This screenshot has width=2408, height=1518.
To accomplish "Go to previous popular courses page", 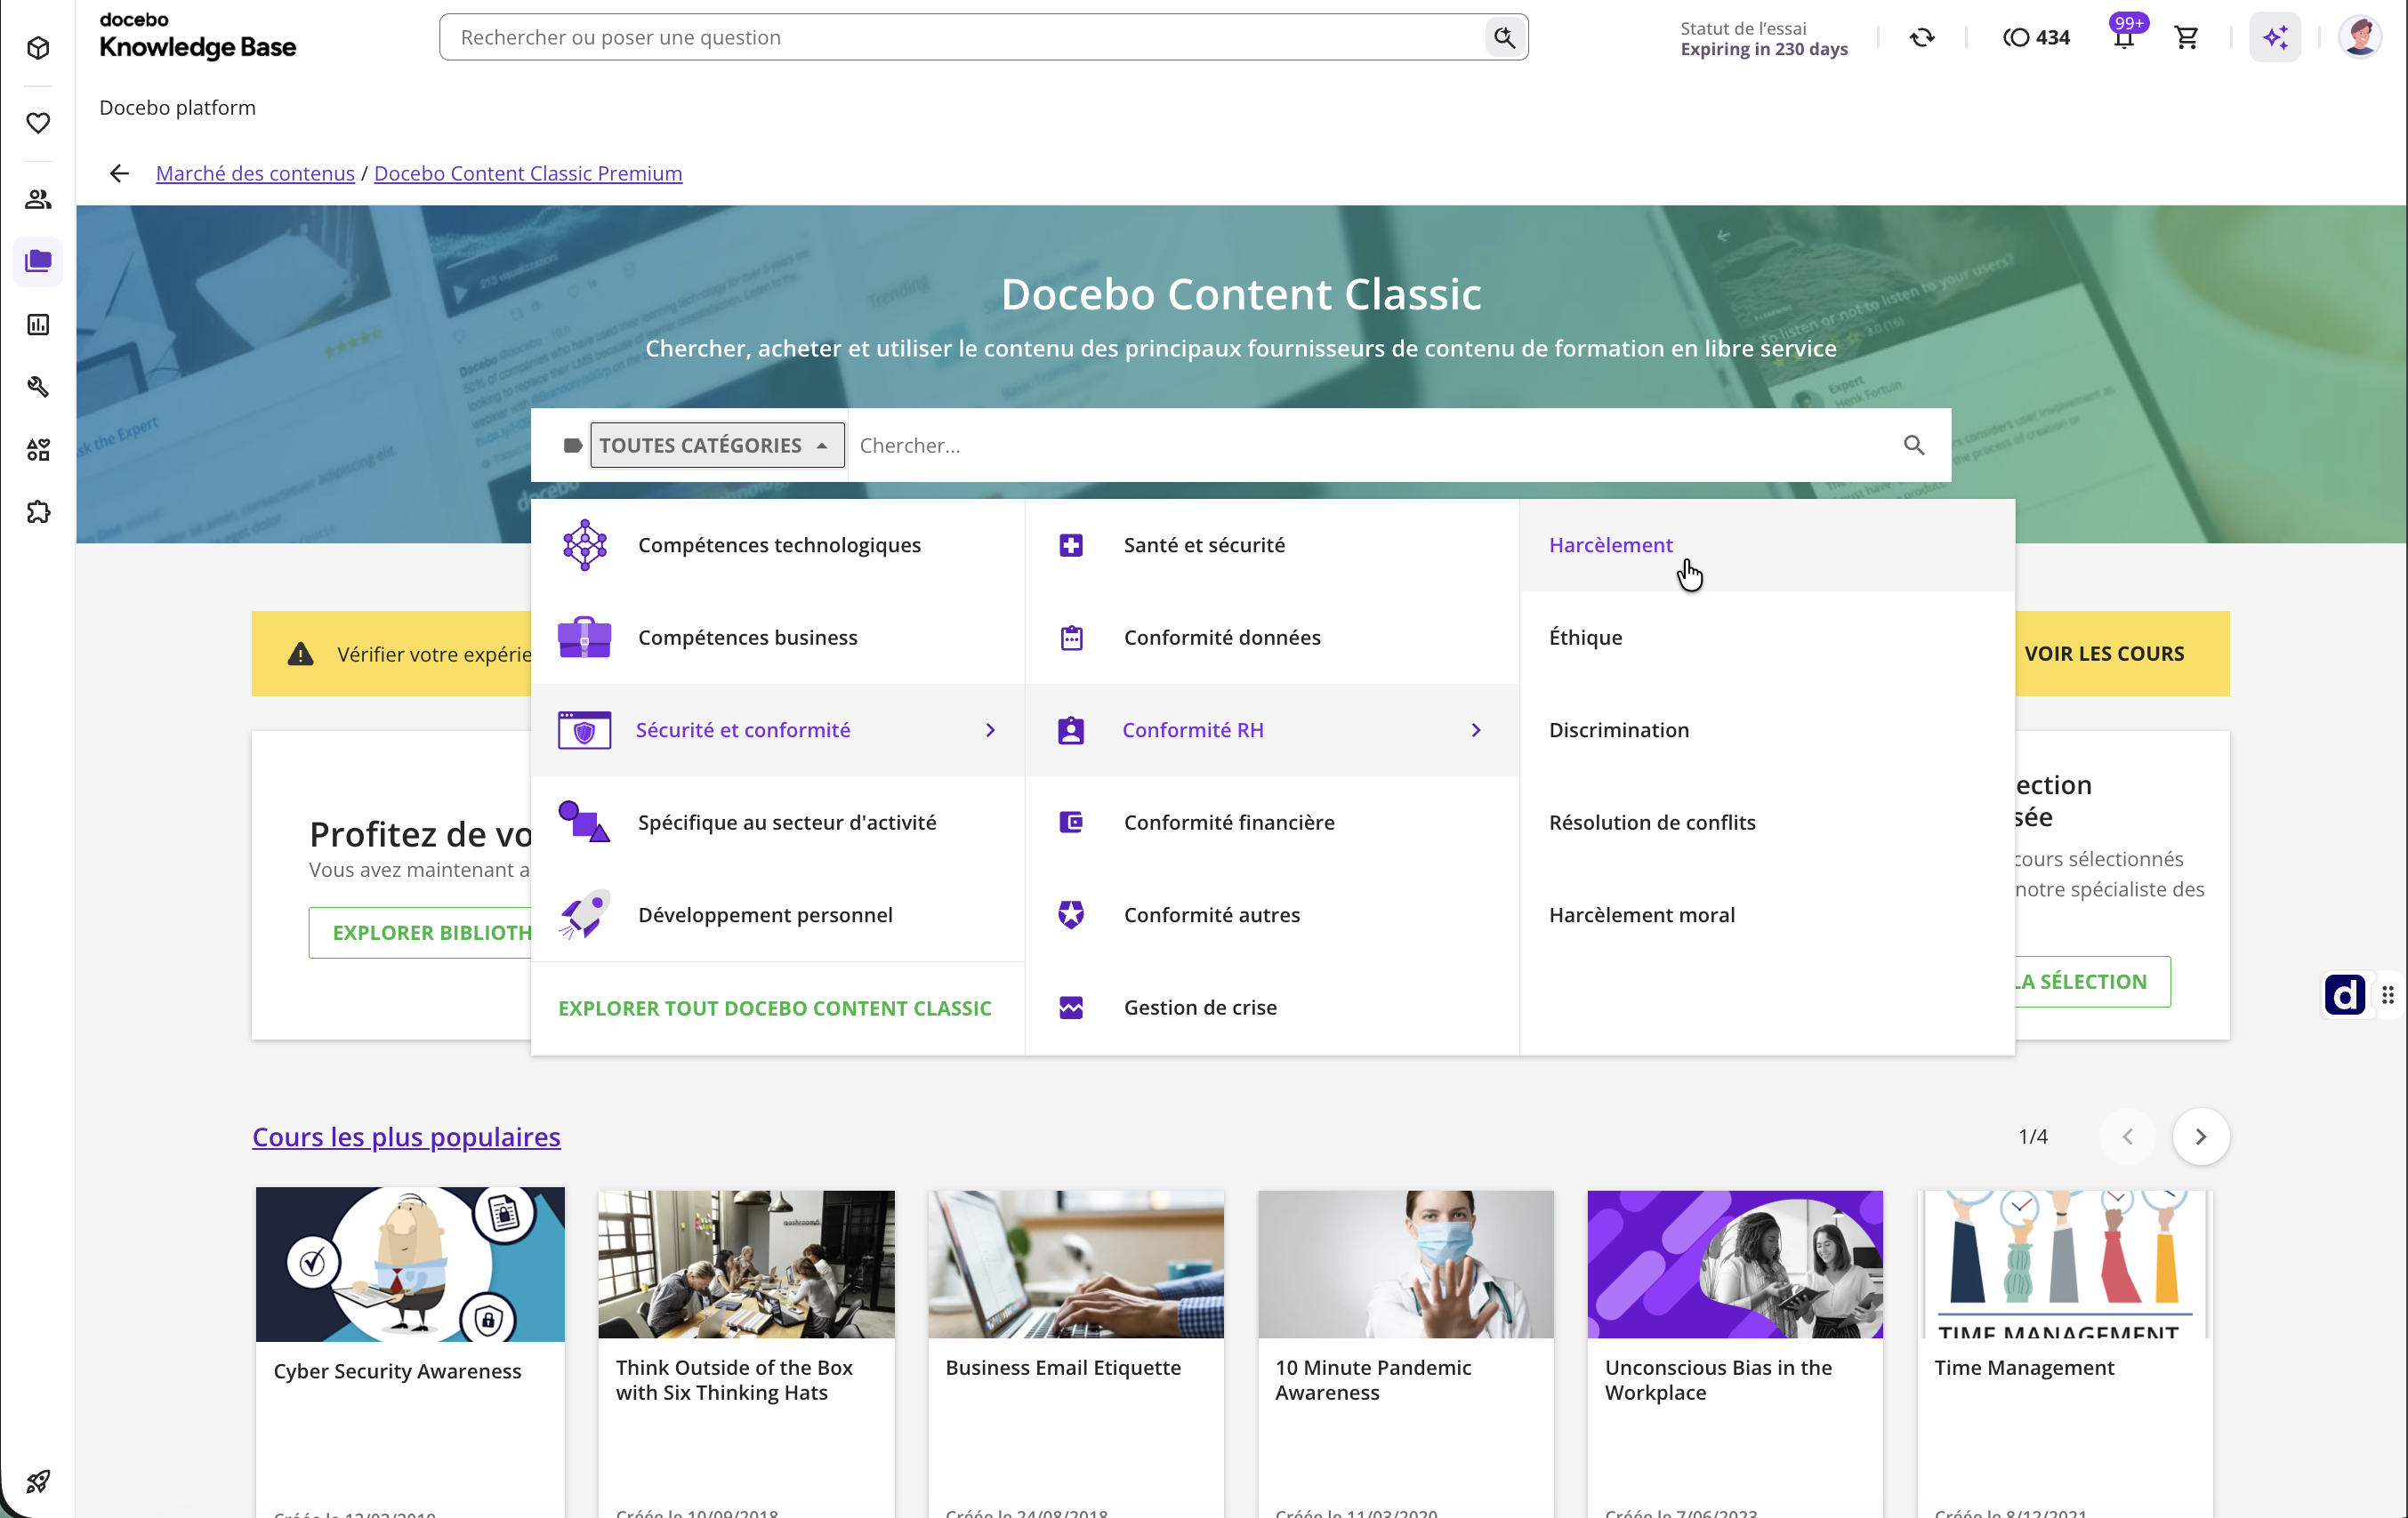I will point(2127,1136).
